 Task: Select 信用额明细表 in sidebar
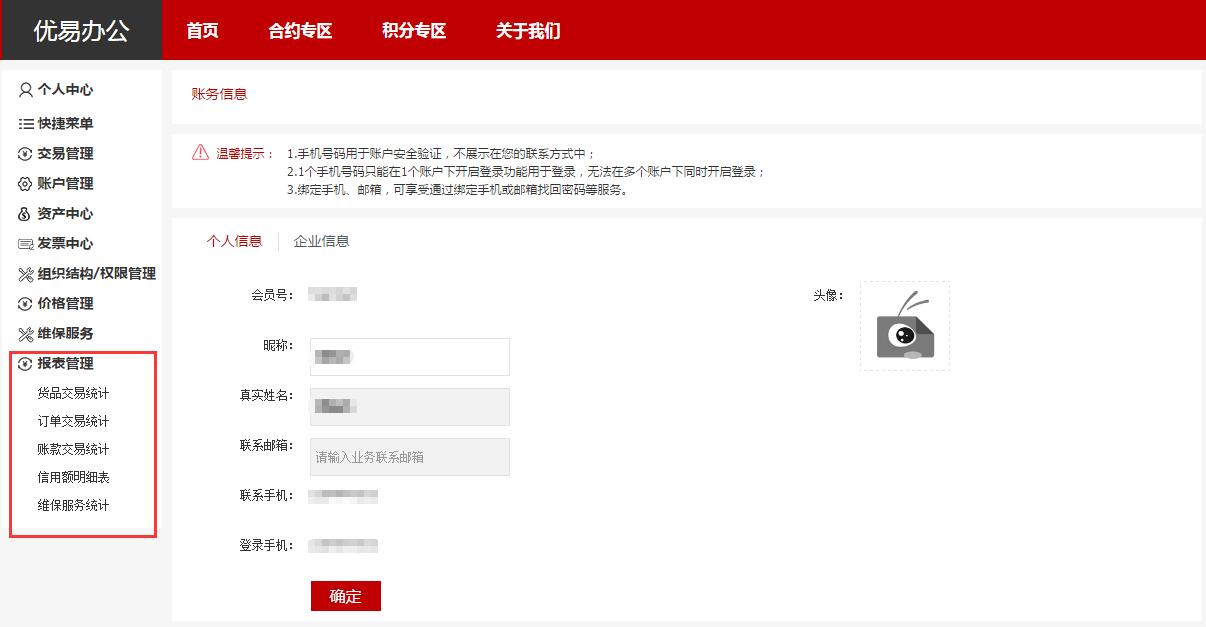[73, 477]
